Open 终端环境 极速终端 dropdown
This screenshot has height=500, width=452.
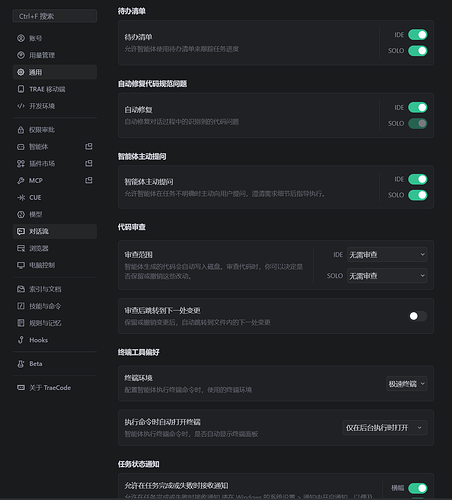[407, 384]
